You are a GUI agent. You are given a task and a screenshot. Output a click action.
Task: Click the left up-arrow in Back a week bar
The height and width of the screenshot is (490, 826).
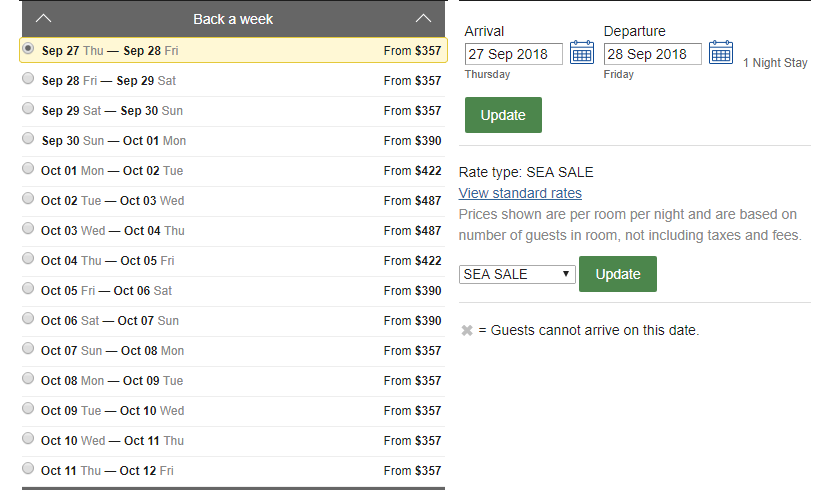[x=43, y=18]
